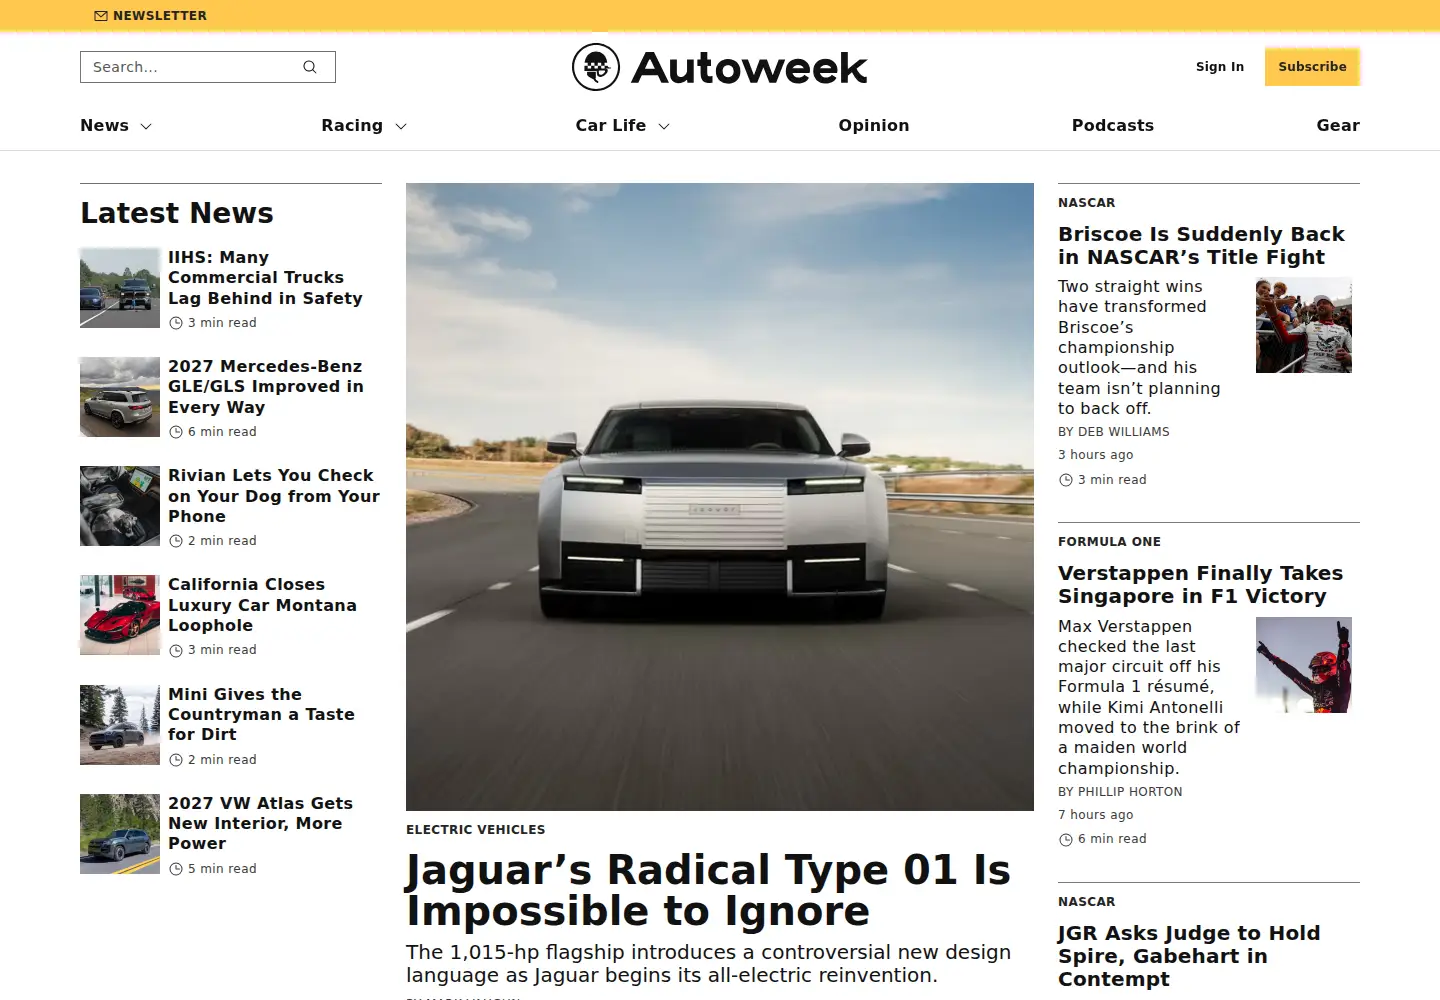Click the 'Latest News' section heading
This screenshot has width=1440, height=1000.
pos(177,213)
